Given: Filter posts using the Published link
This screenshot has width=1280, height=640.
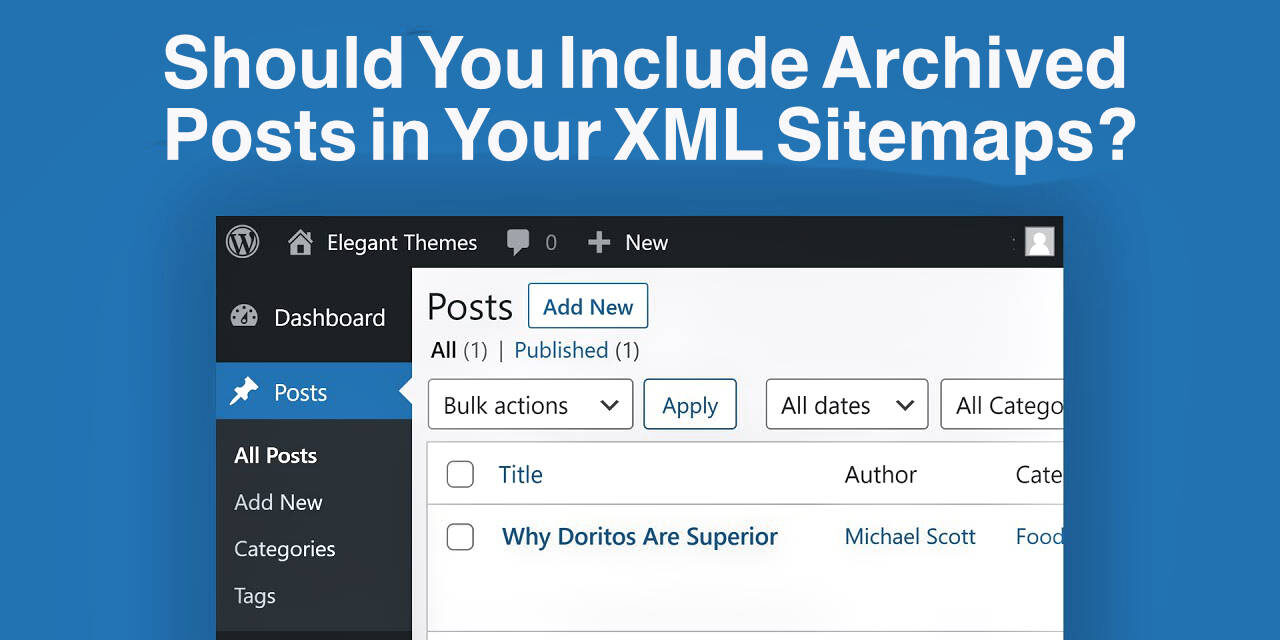Looking at the screenshot, I should click(x=562, y=350).
